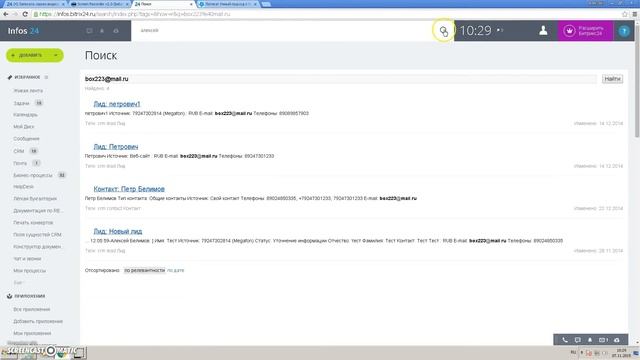Open result Лид: петрович1
640x360 pixels.
[x=117, y=104]
